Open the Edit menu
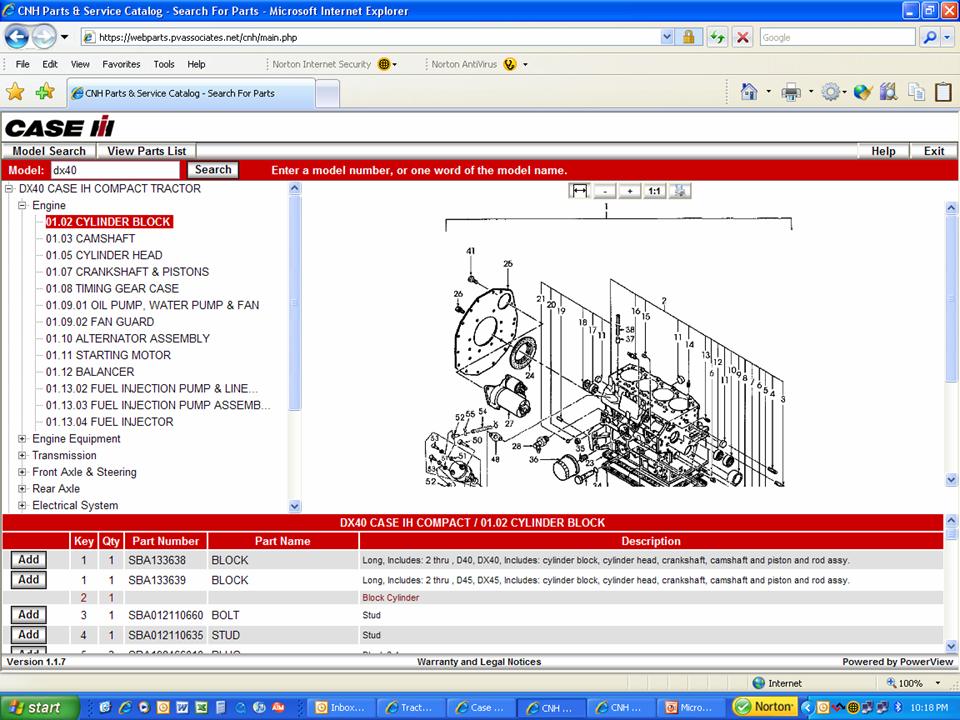The image size is (960, 720). pos(50,64)
